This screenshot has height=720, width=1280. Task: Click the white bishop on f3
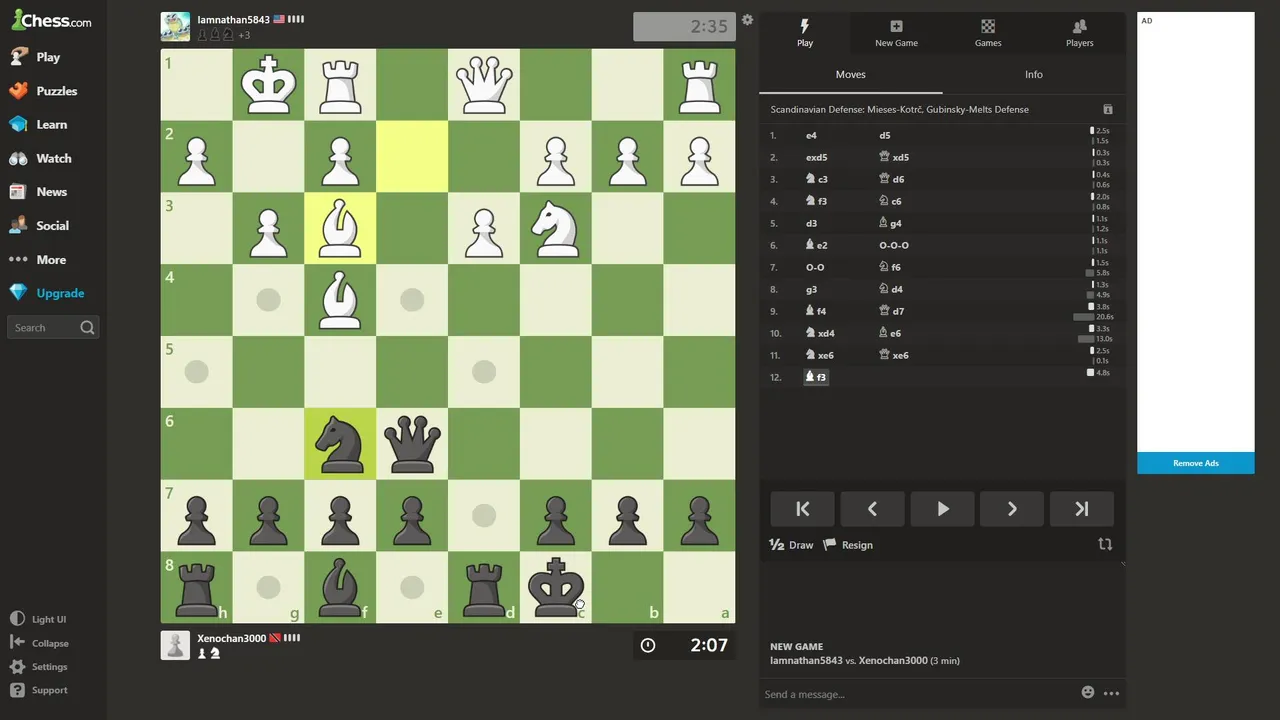pyautogui.click(x=340, y=228)
